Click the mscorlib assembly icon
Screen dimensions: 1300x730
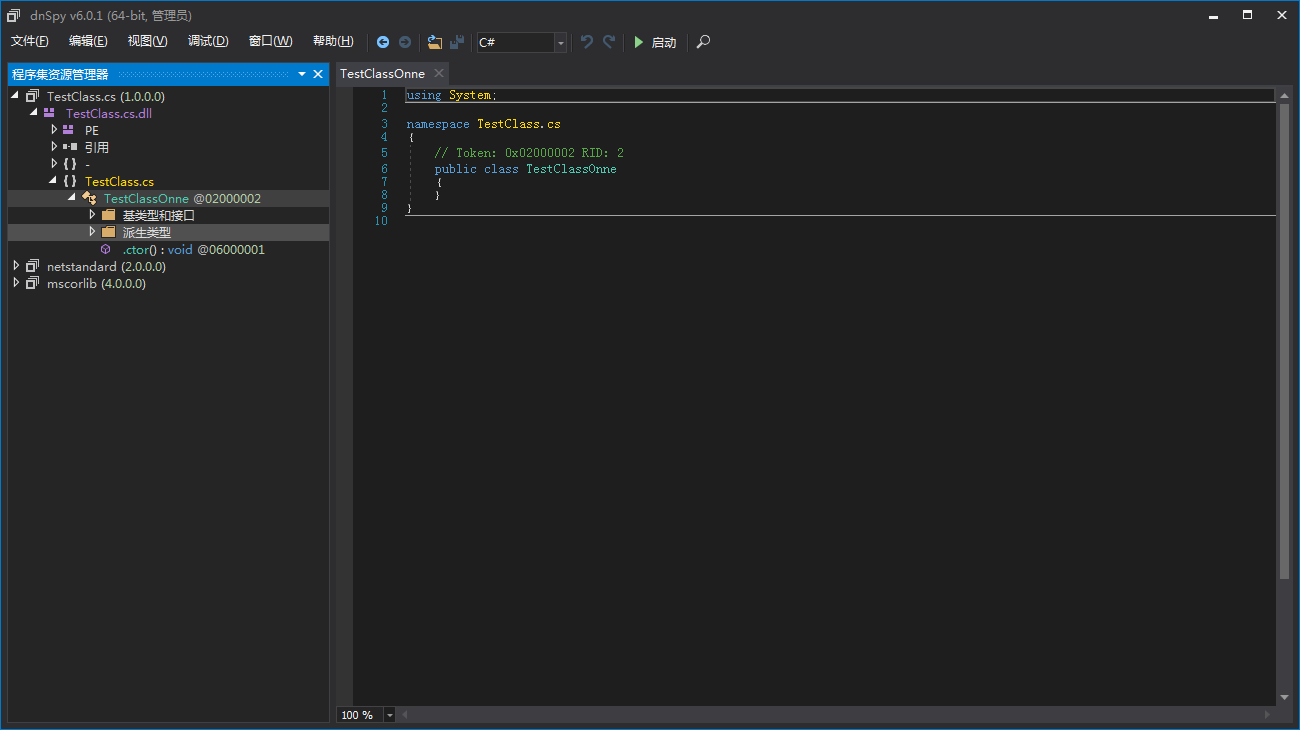33,284
